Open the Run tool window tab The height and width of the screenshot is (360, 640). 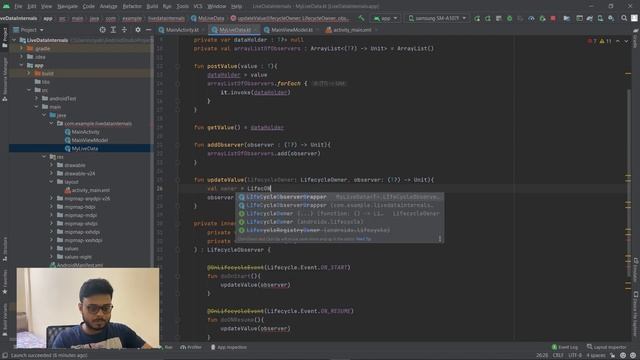pyautogui.click(x=168, y=347)
